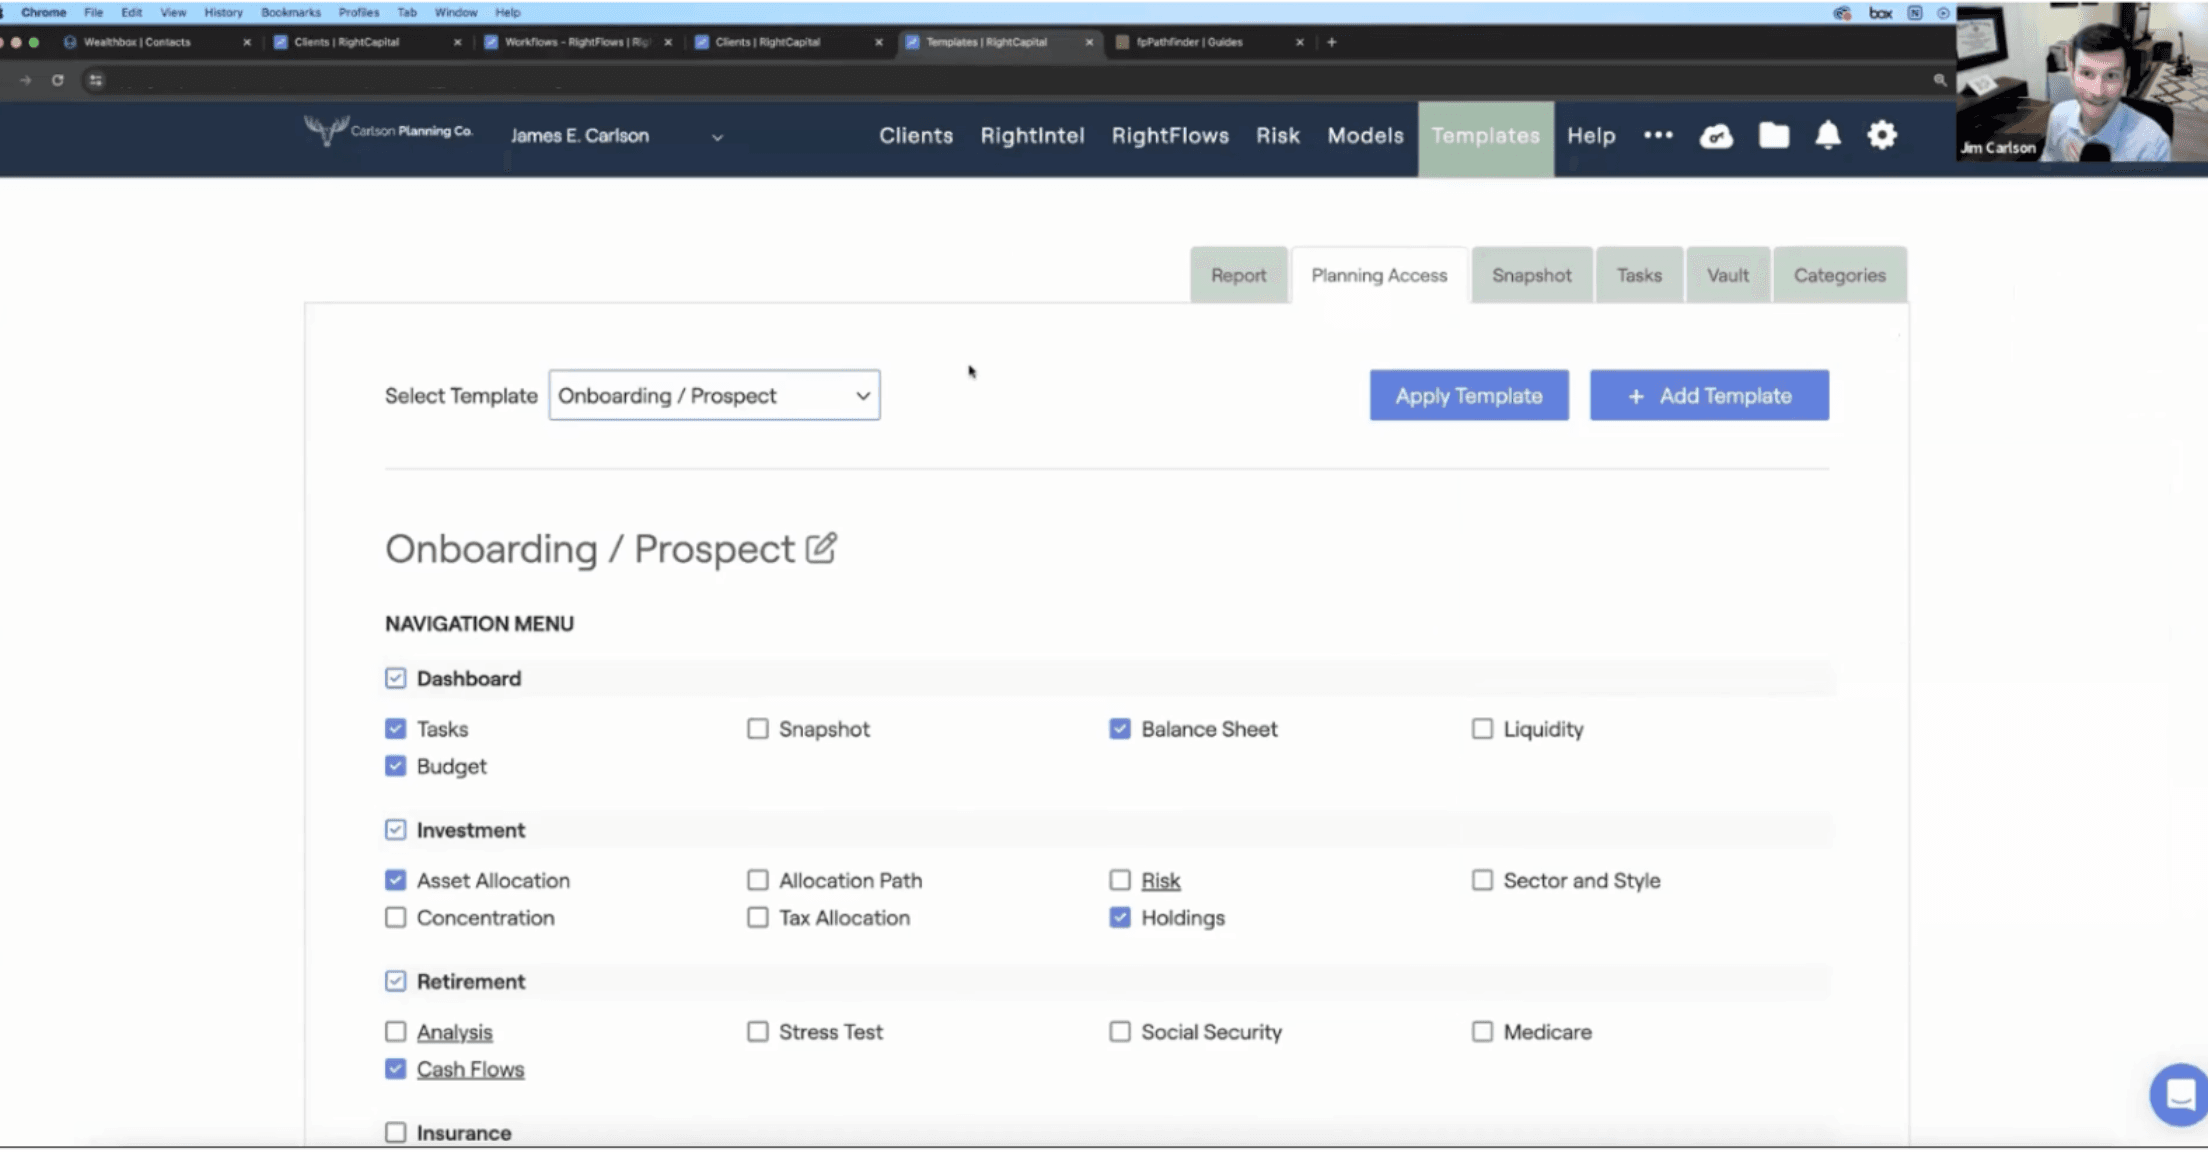Check the Sector and Style checkbox
This screenshot has height=1152, width=2208.
(x=1482, y=880)
